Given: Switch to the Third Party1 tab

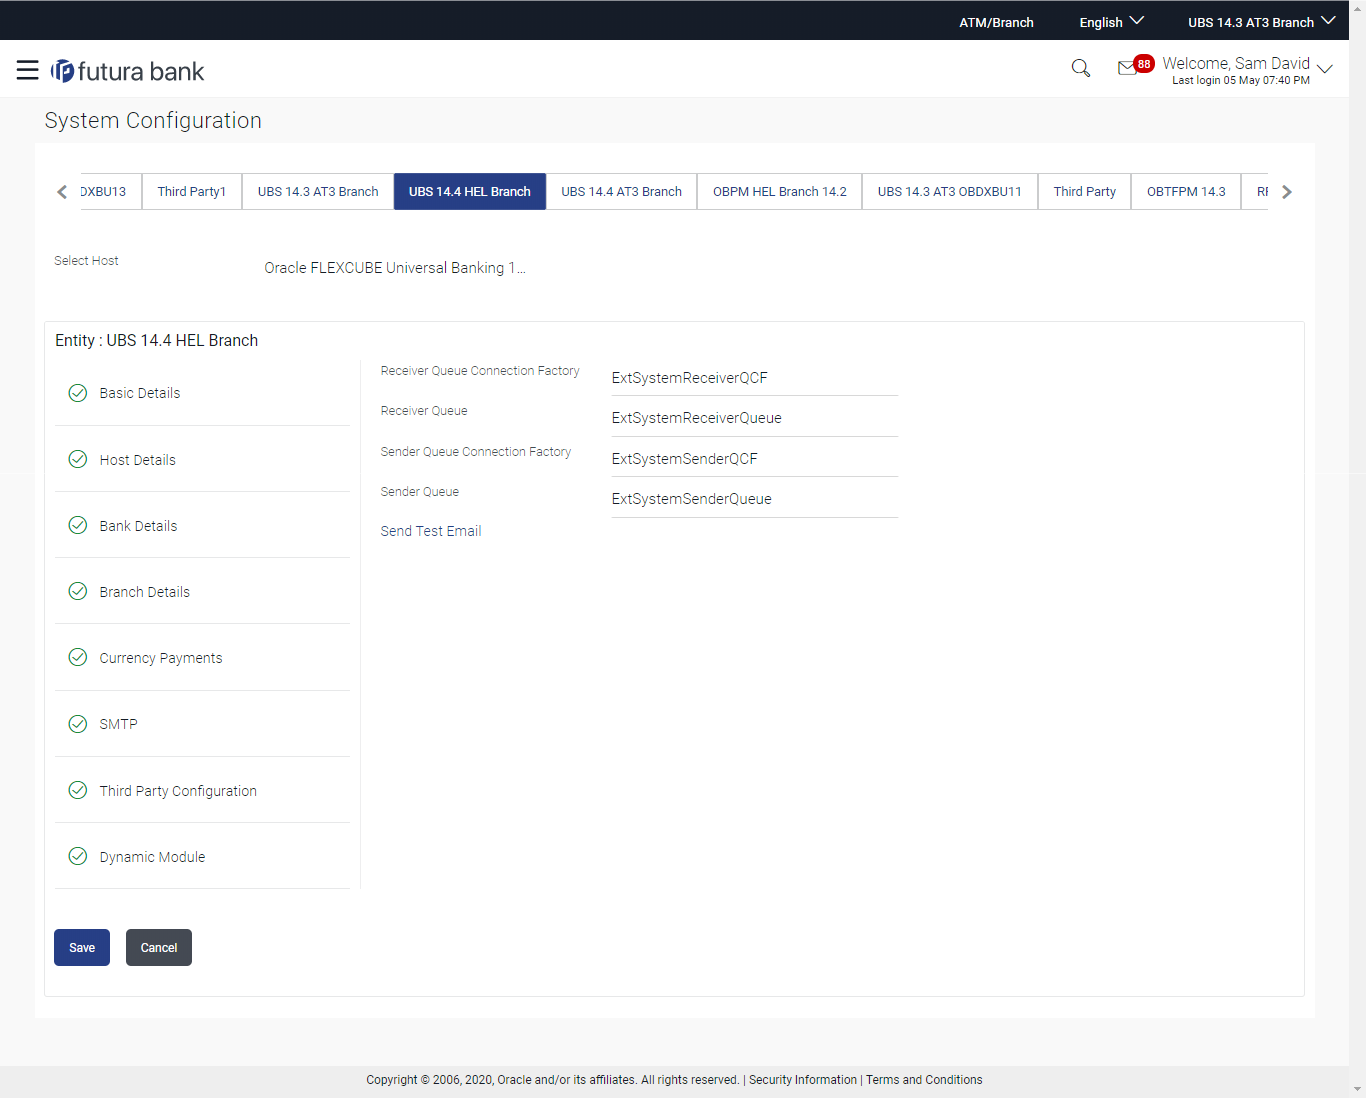Looking at the screenshot, I should 192,191.
